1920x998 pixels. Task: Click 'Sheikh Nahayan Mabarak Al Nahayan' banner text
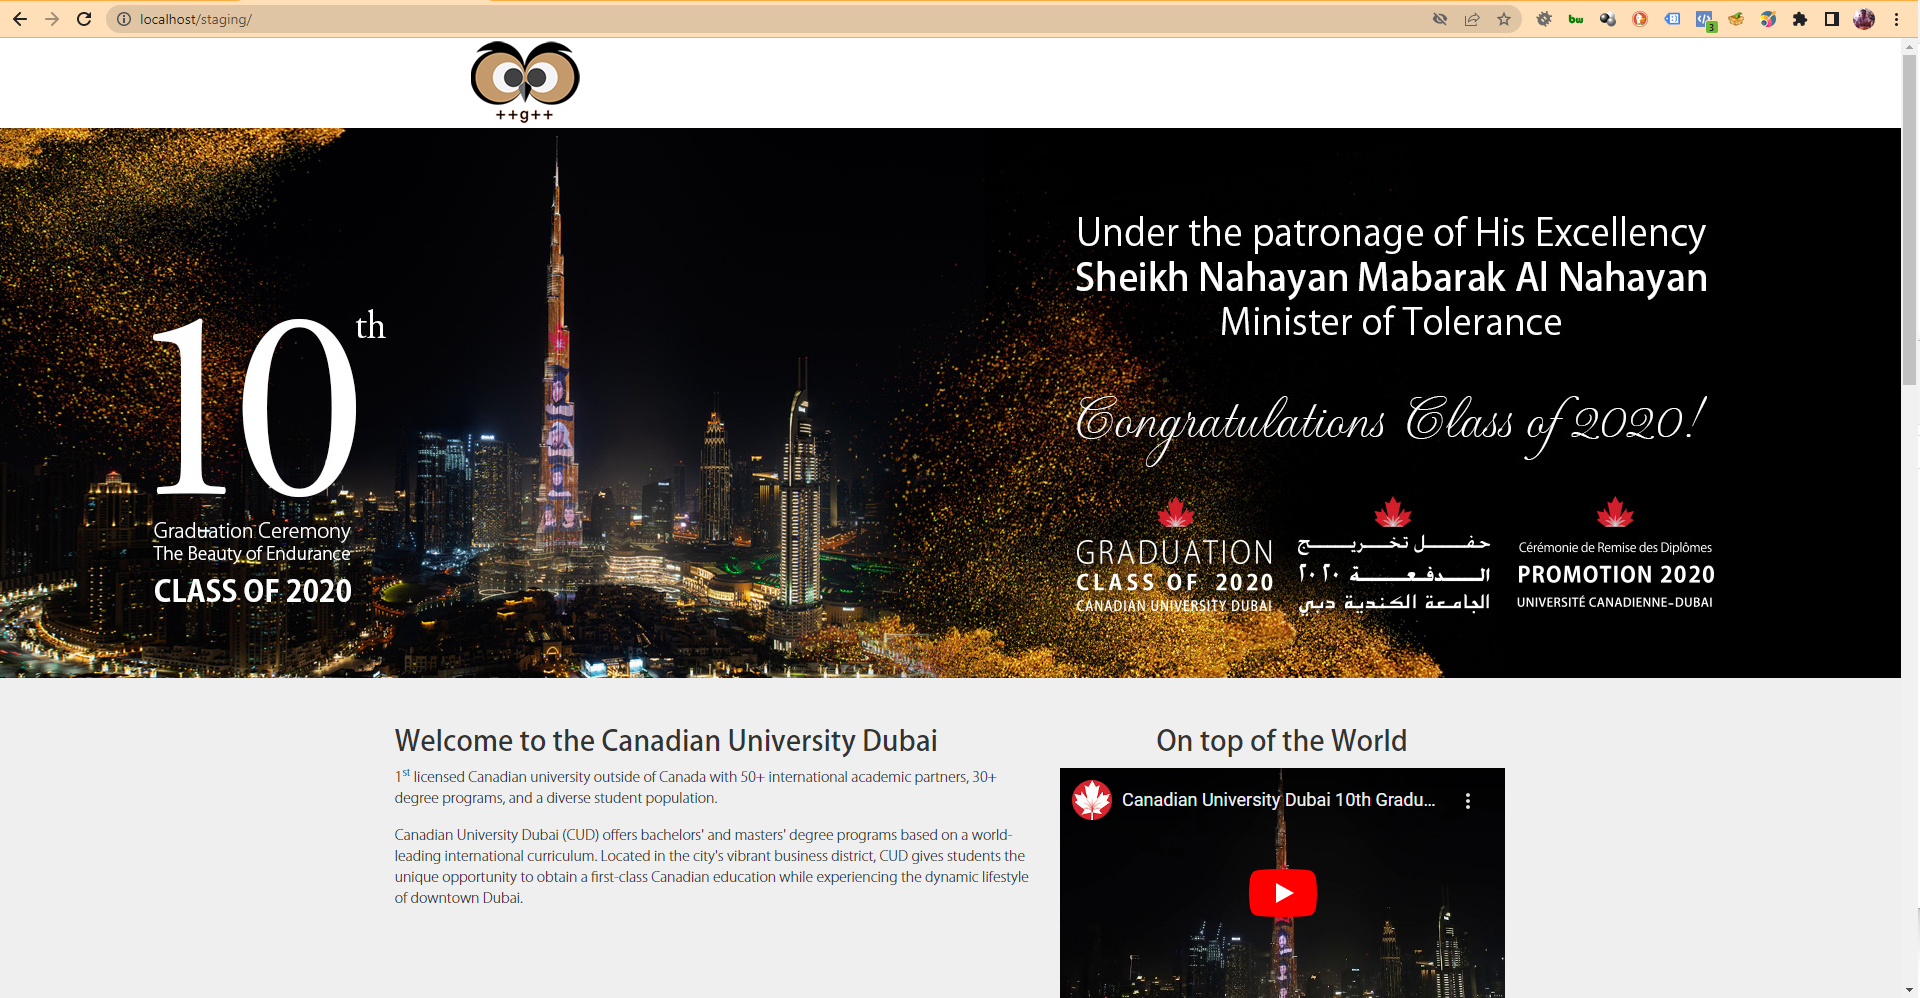[x=1391, y=278]
